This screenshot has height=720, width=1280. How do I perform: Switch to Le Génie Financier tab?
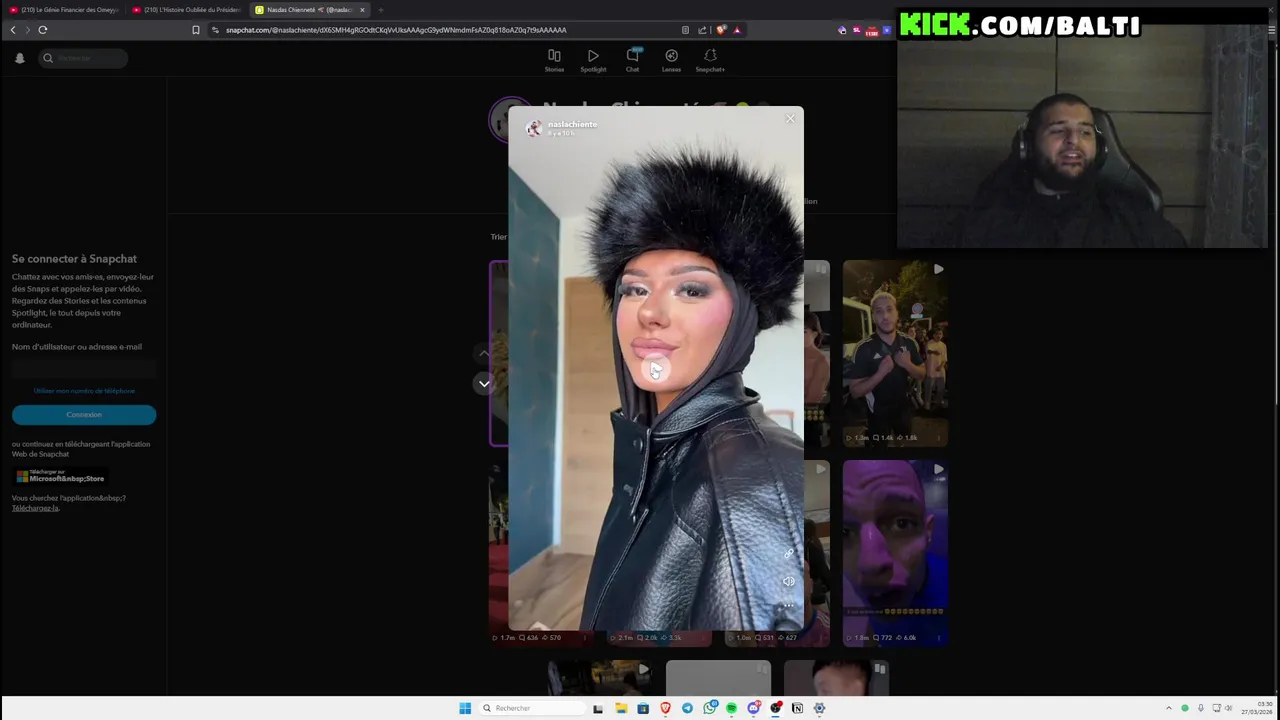click(x=64, y=10)
